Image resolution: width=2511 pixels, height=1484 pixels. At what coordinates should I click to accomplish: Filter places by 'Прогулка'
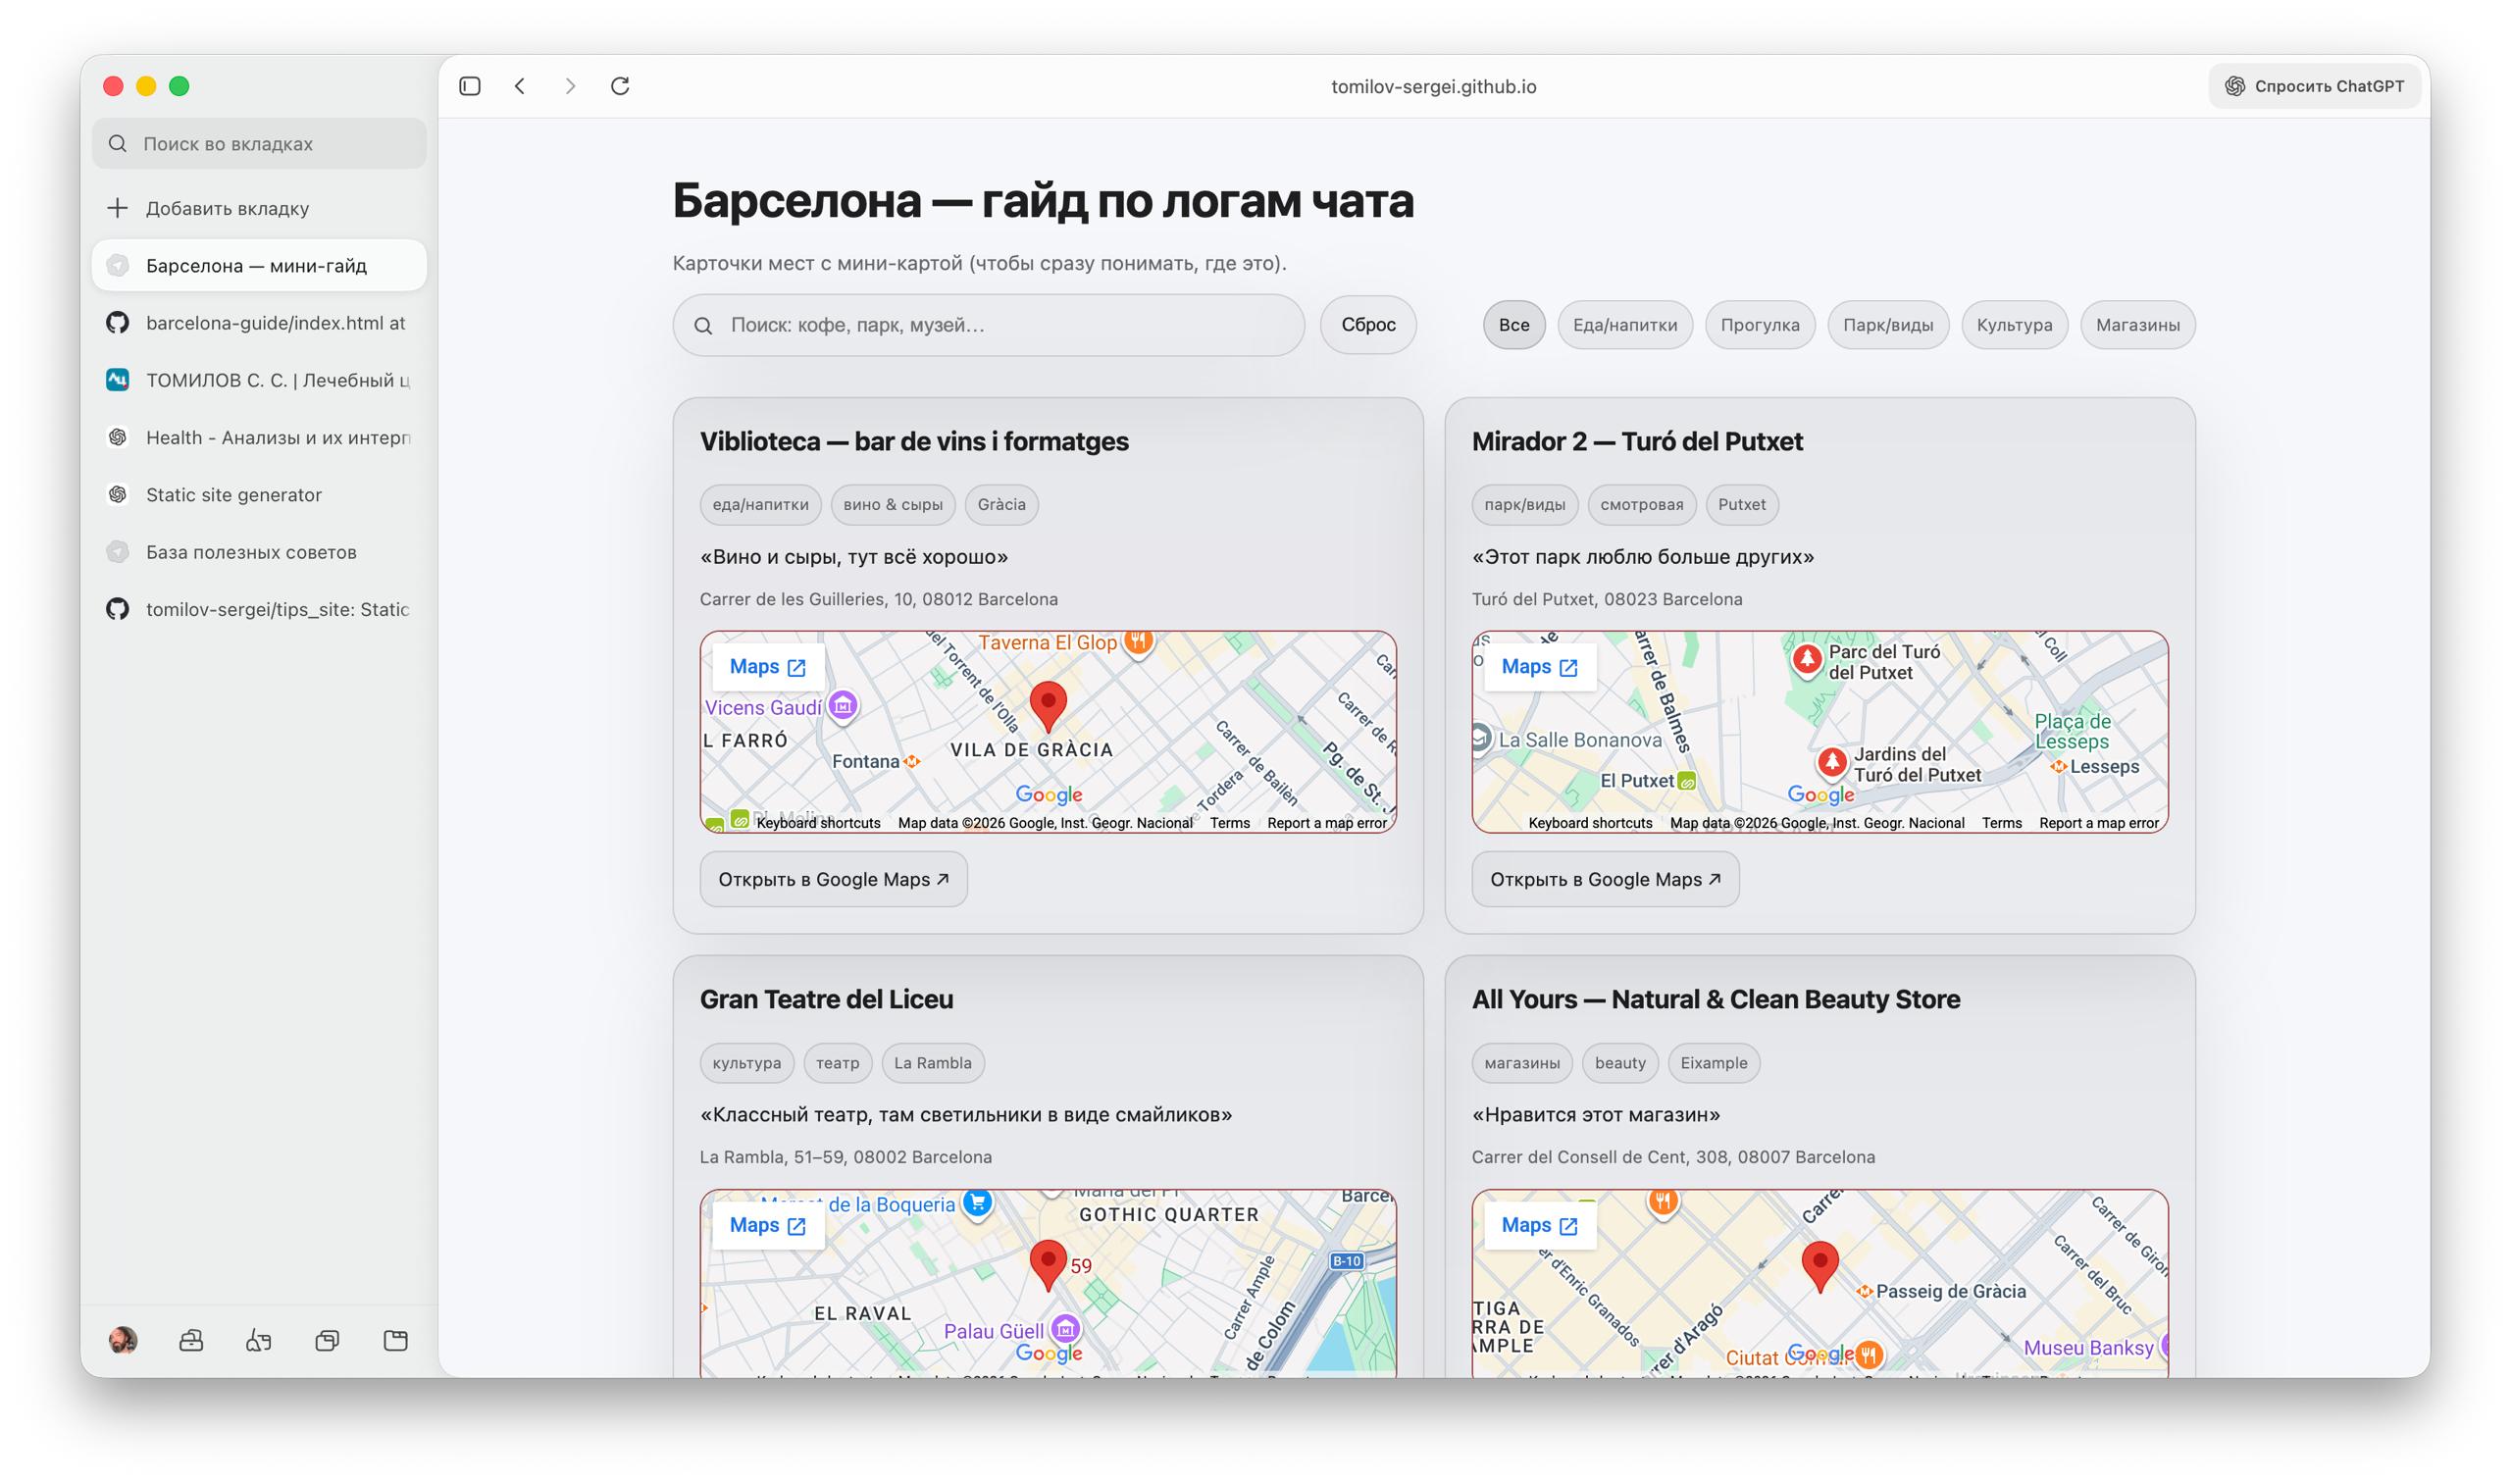click(x=1760, y=325)
